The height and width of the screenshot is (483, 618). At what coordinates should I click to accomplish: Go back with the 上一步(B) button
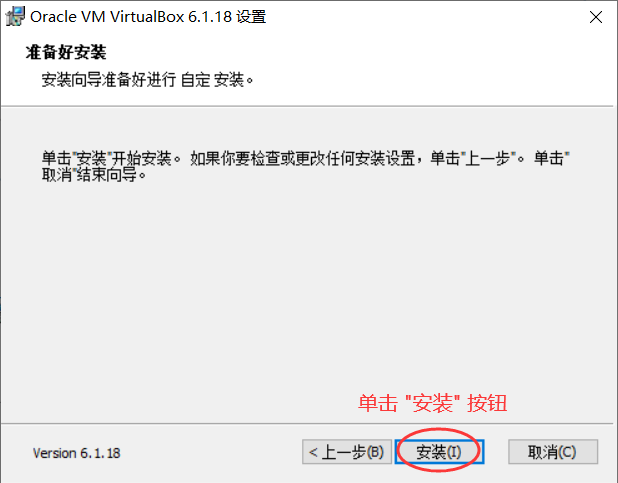[x=347, y=452]
